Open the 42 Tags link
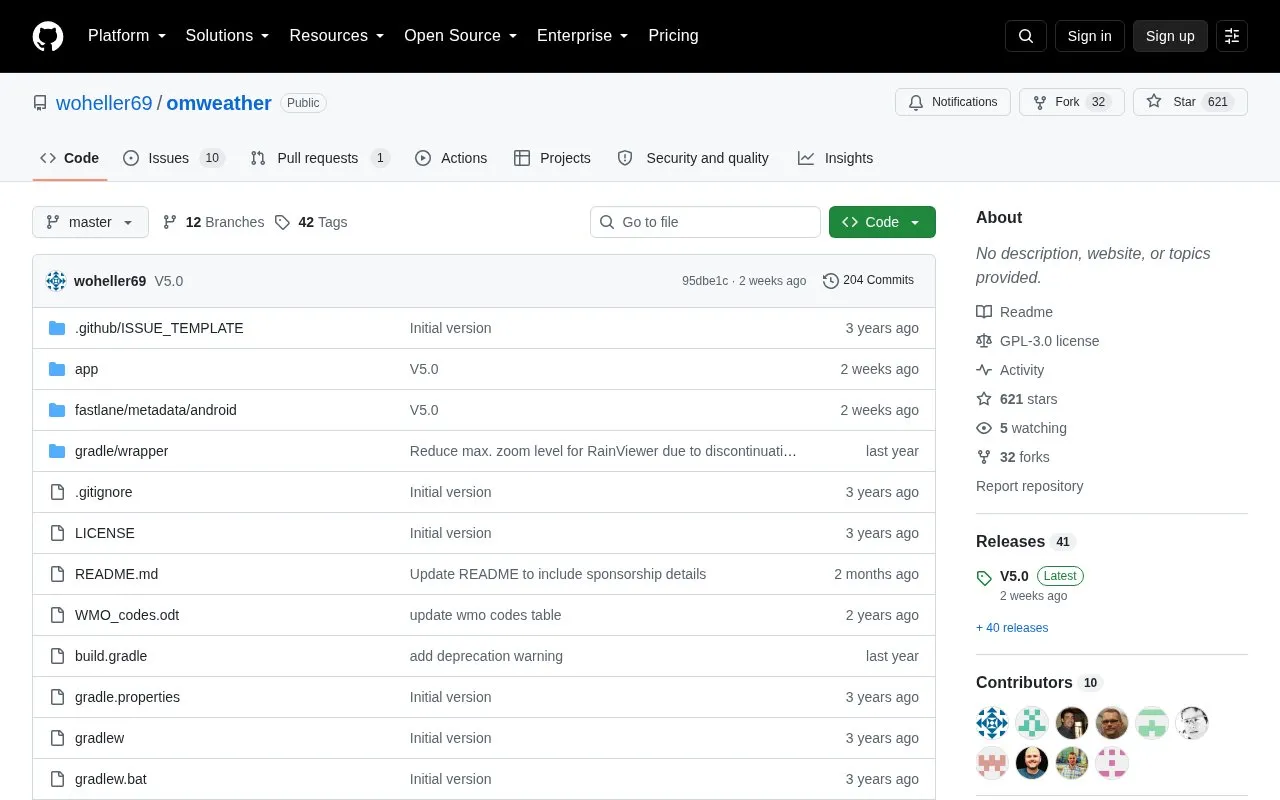Screen dimensions: 1280x800 click(311, 222)
